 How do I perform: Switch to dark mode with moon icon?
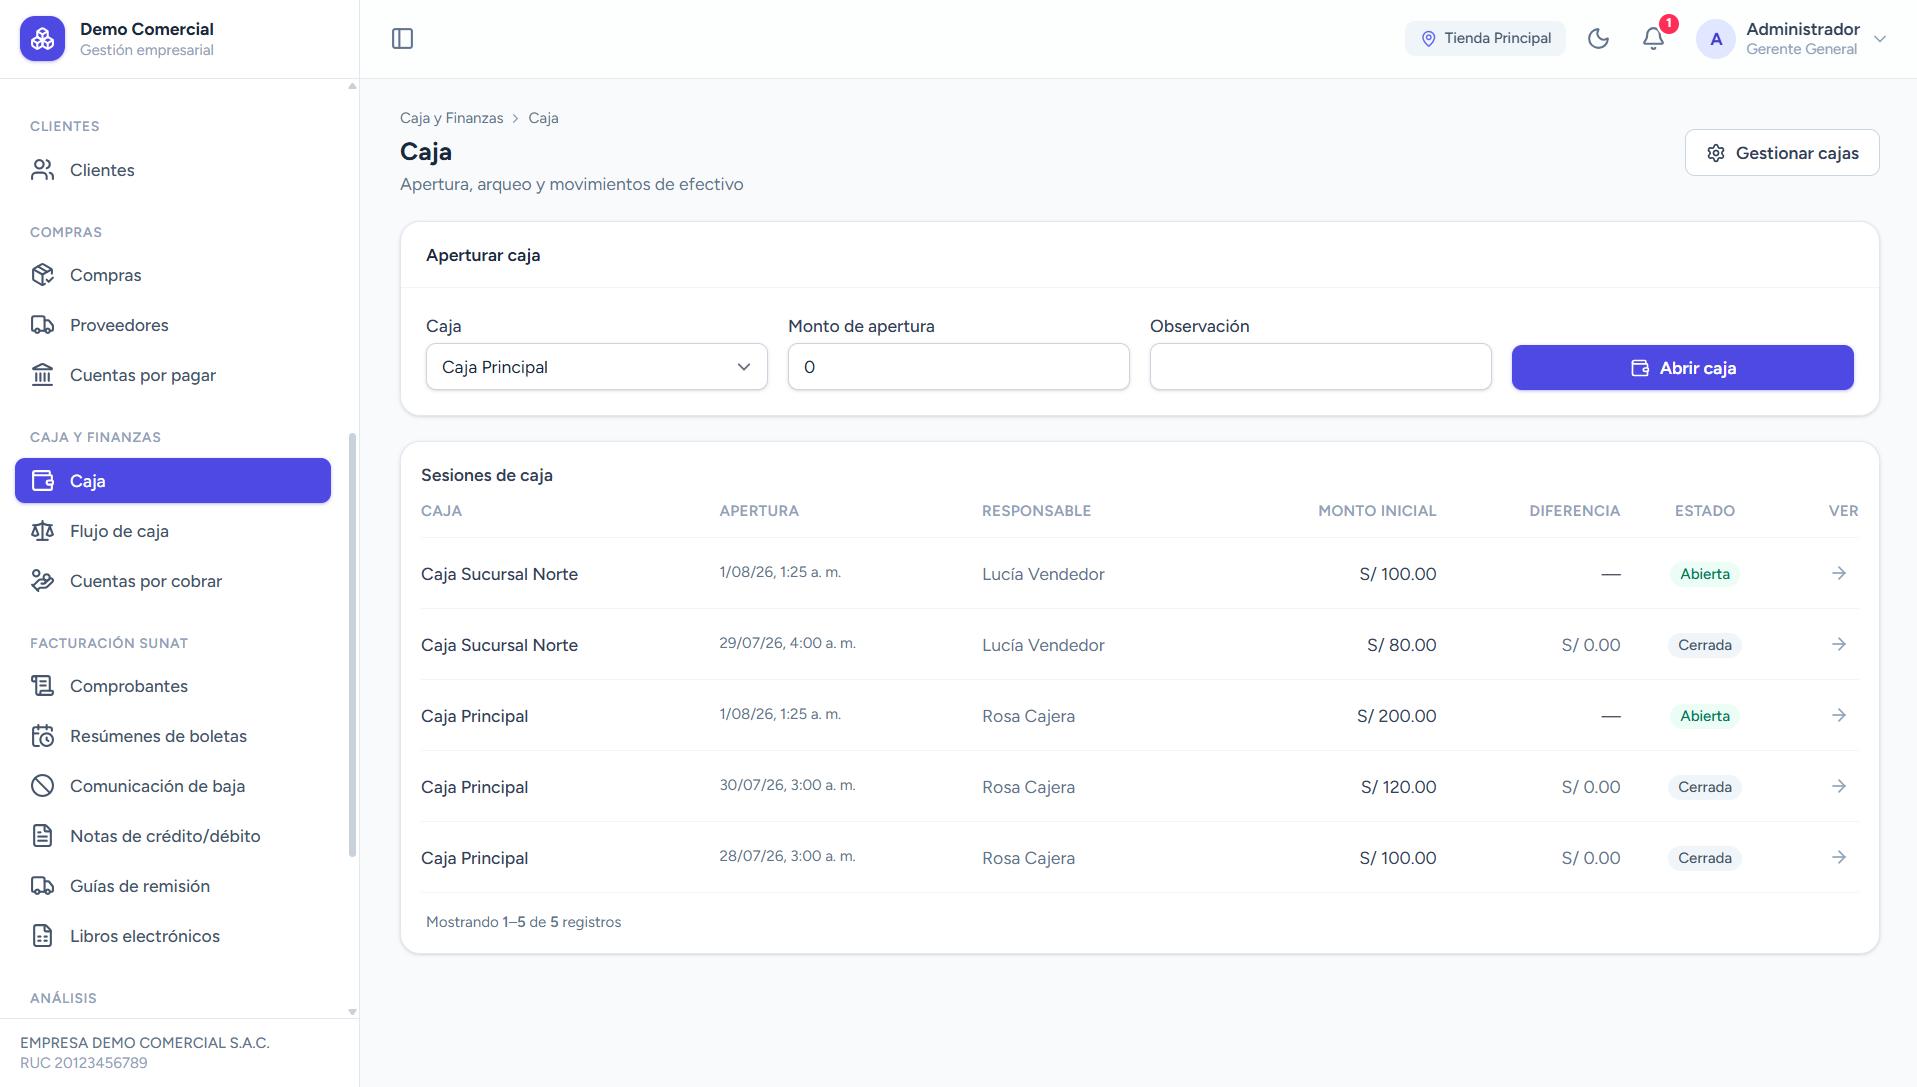1598,39
